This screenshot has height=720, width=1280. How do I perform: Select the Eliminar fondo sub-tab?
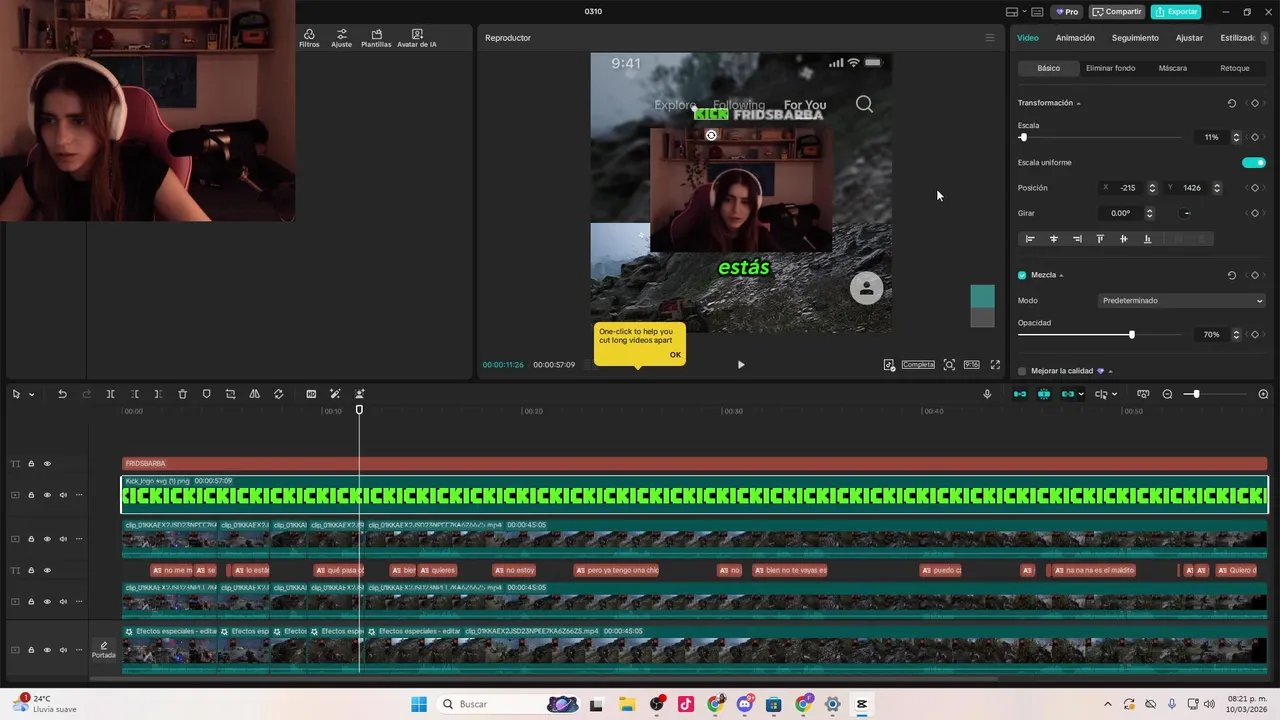(1110, 68)
